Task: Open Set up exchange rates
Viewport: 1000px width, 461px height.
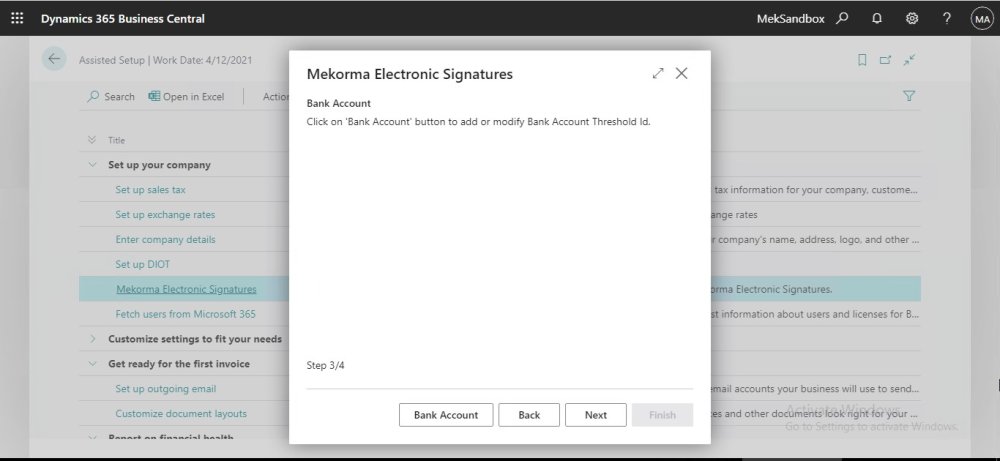Action: (x=165, y=214)
